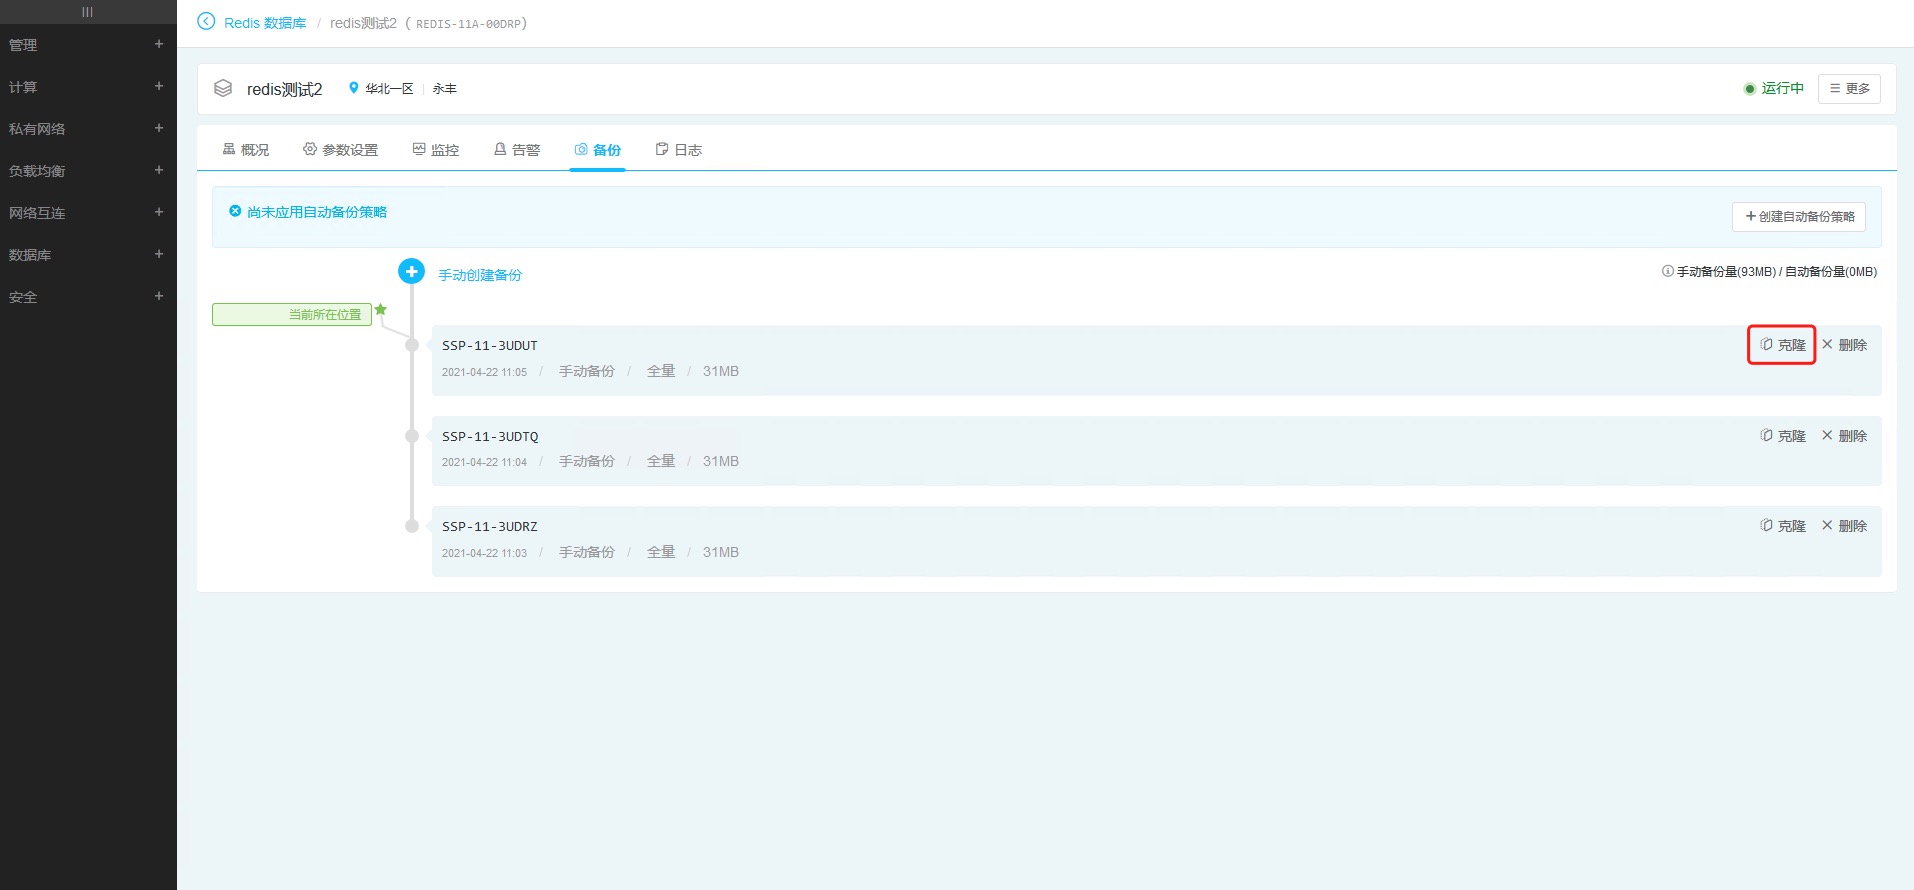Click timeline node for SSP-11-3UDTQ
This screenshot has width=1914, height=890.
click(x=412, y=436)
